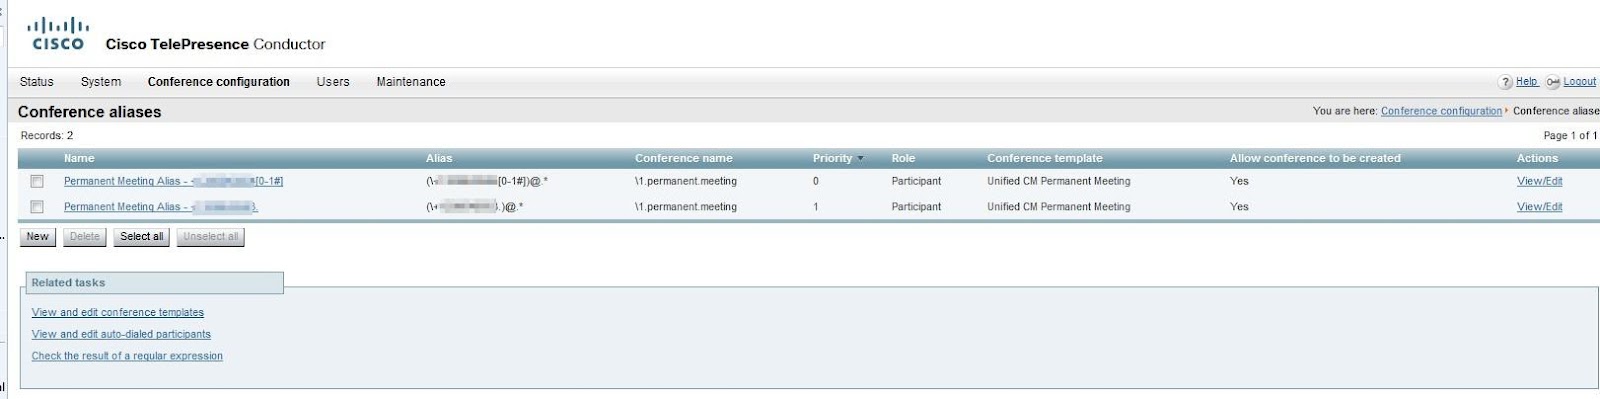Open the Users menu

(x=333, y=82)
